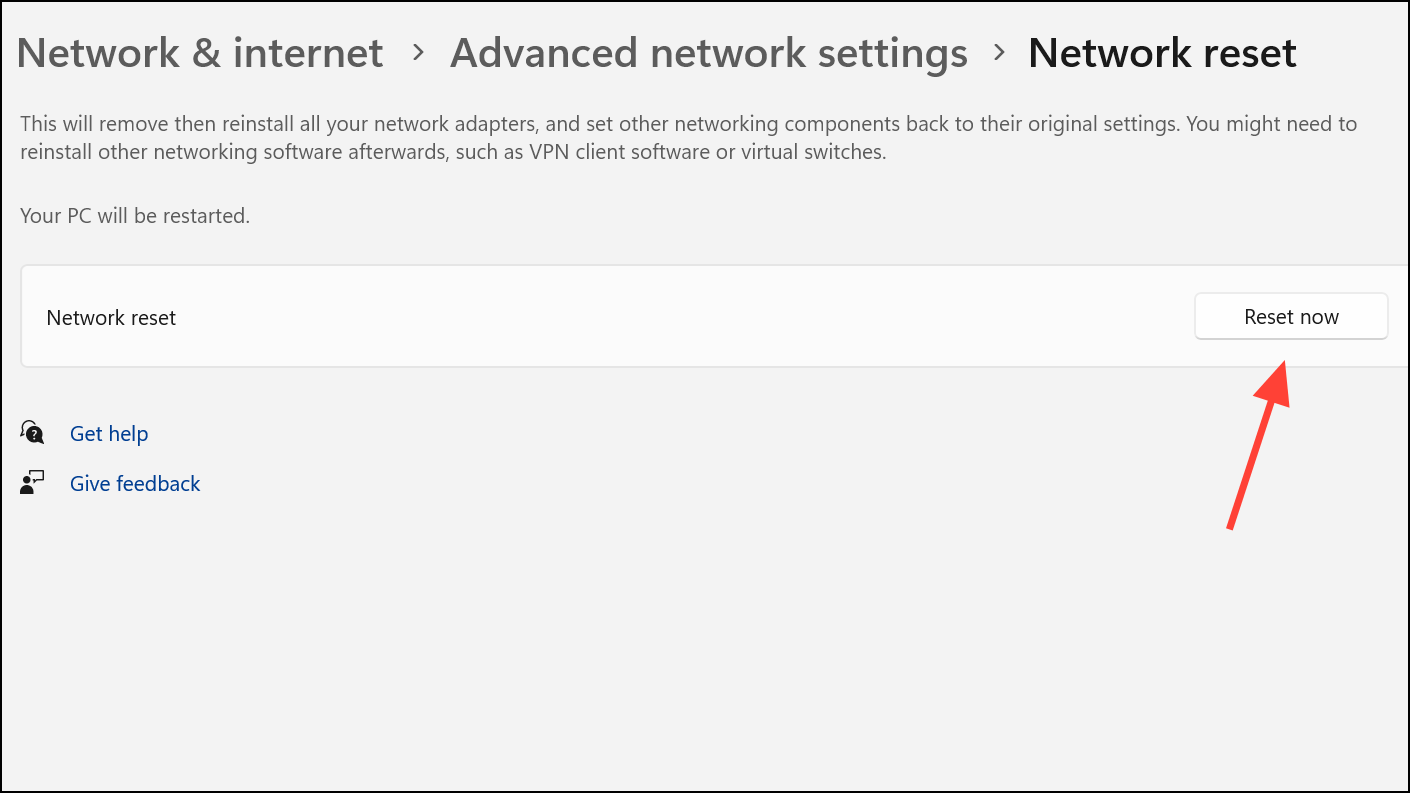Open the Get help page
This screenshot has width=1410, height=793.
109,433
